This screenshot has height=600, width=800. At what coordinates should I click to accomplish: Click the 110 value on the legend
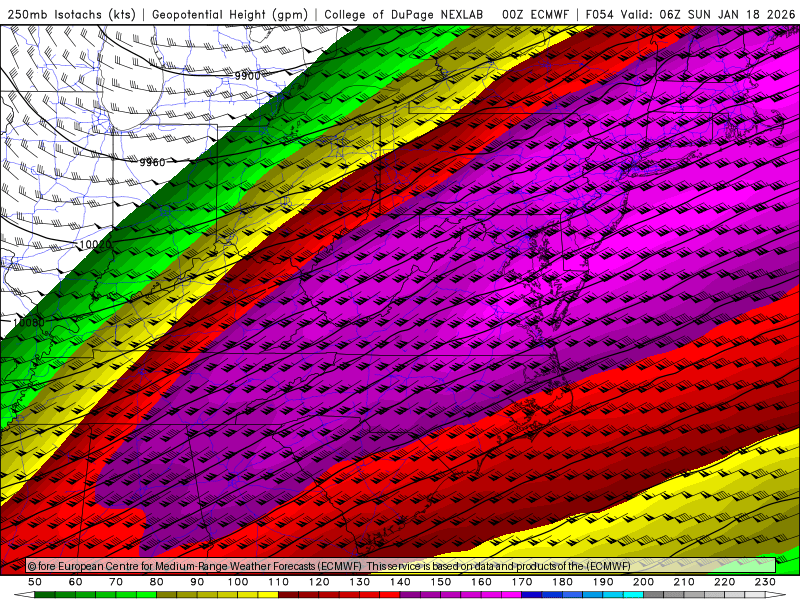point(278,582)
